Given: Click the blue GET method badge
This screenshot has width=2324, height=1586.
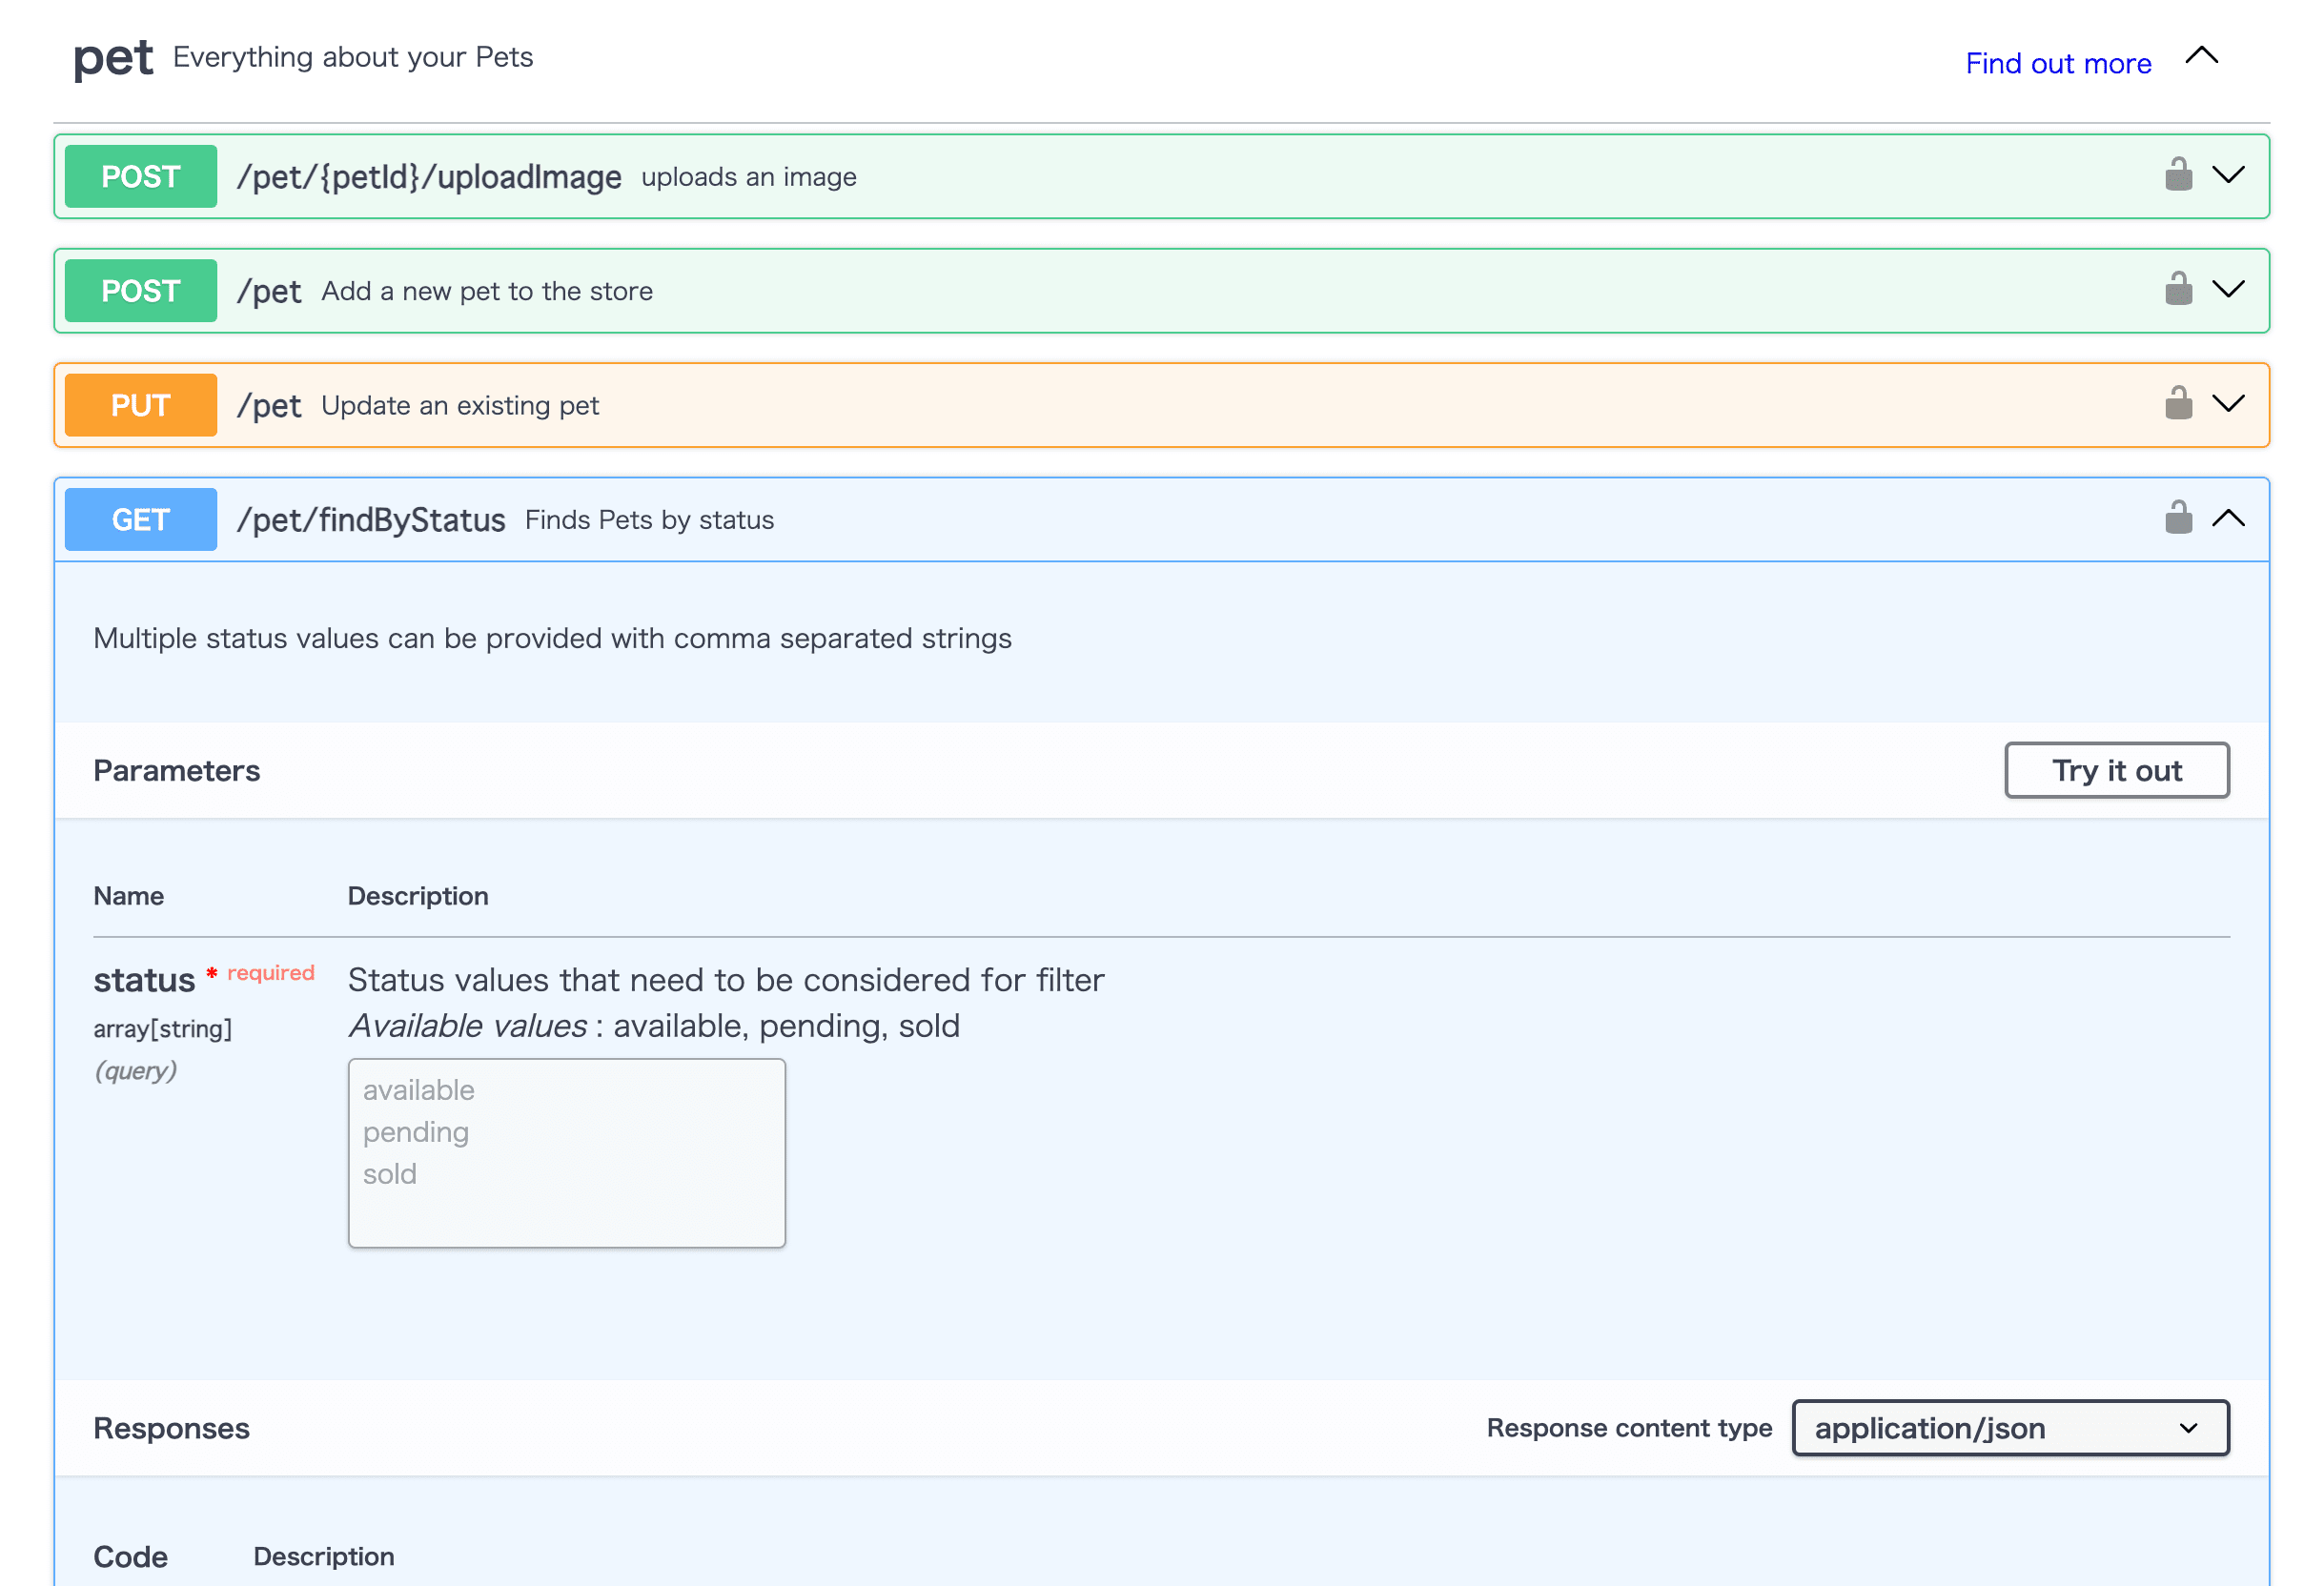Looking at the screenshot, I should [141, 519].
